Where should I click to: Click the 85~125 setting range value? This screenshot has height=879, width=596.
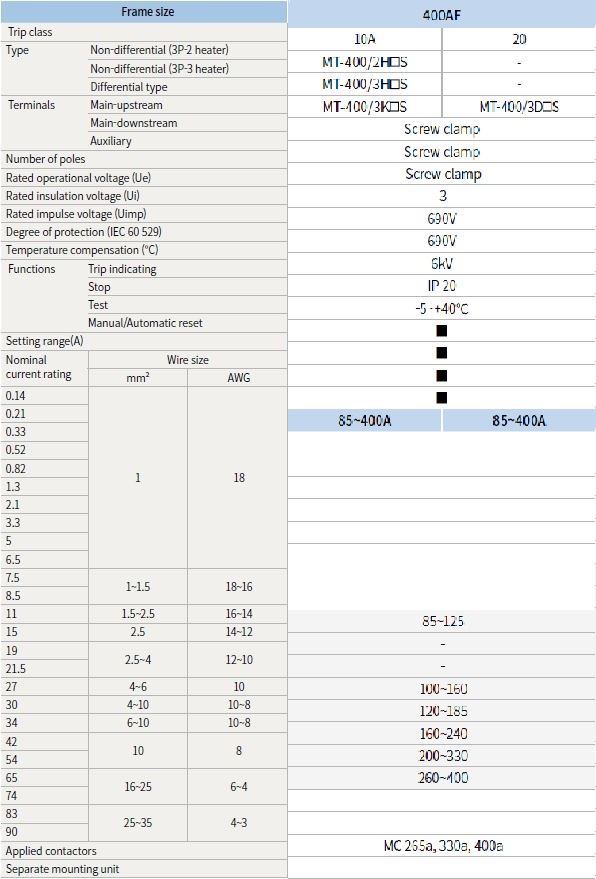(443, 621)
